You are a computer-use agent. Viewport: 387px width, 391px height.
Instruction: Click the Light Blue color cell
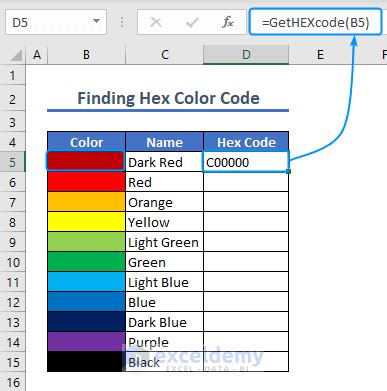coord(86,282)
